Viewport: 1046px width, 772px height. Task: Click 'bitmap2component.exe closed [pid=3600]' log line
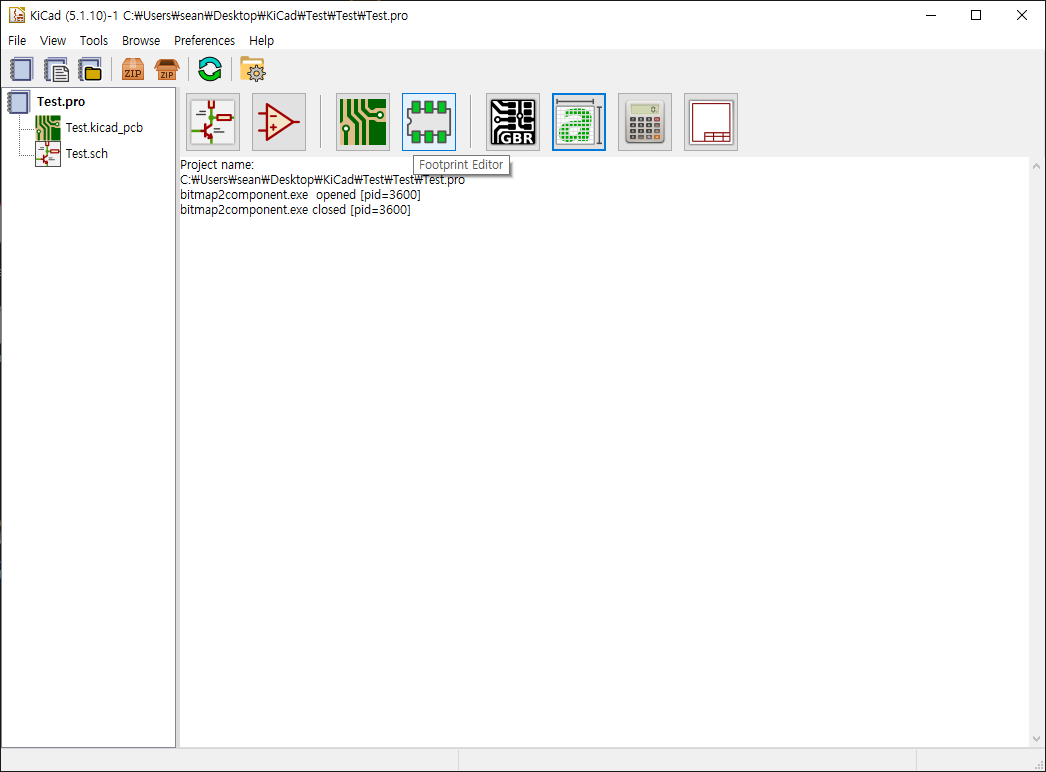296,210
